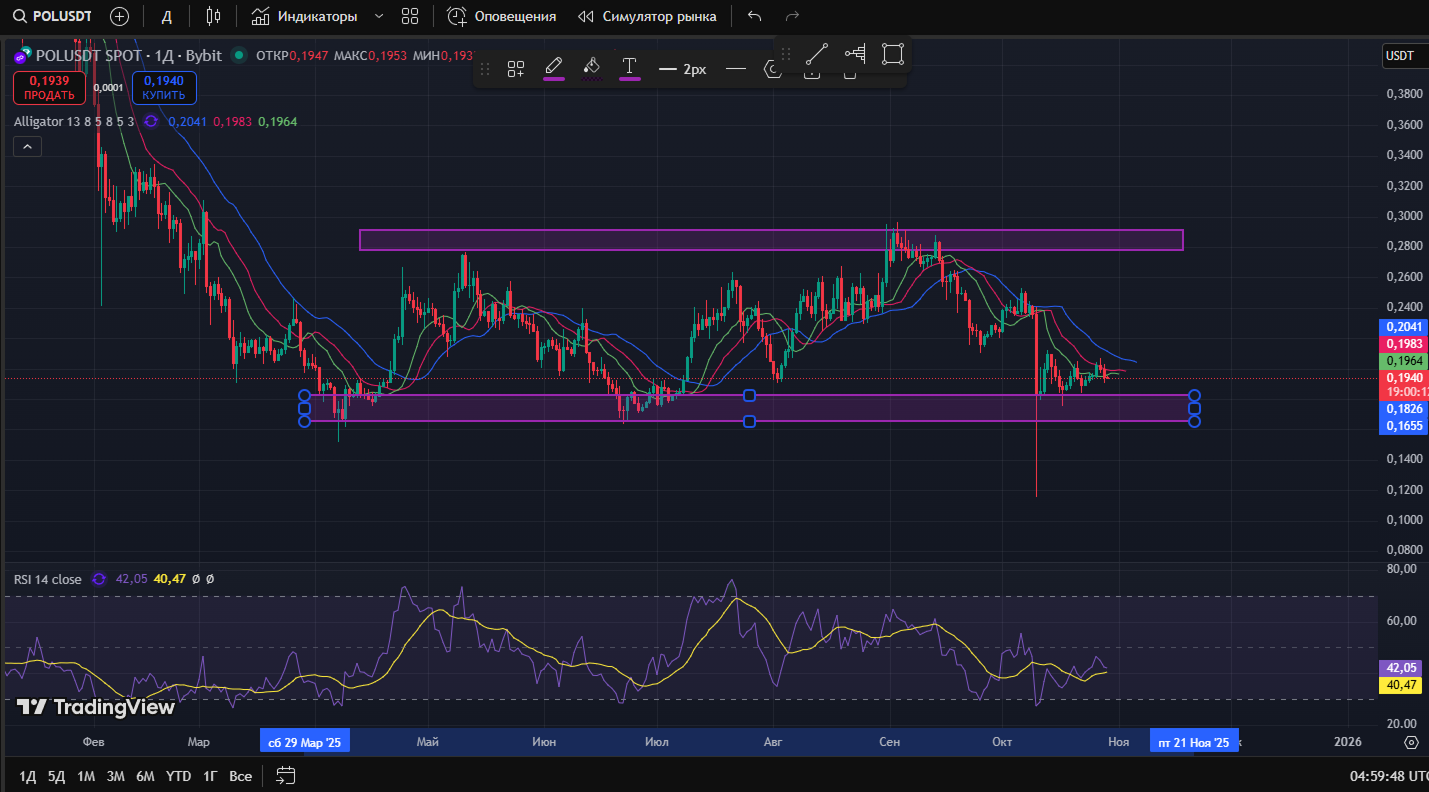Expand the Индикаторы favorites dropdown arrow
The height and width of the screenshot is (792, 1429).
(x=378, y=16)
